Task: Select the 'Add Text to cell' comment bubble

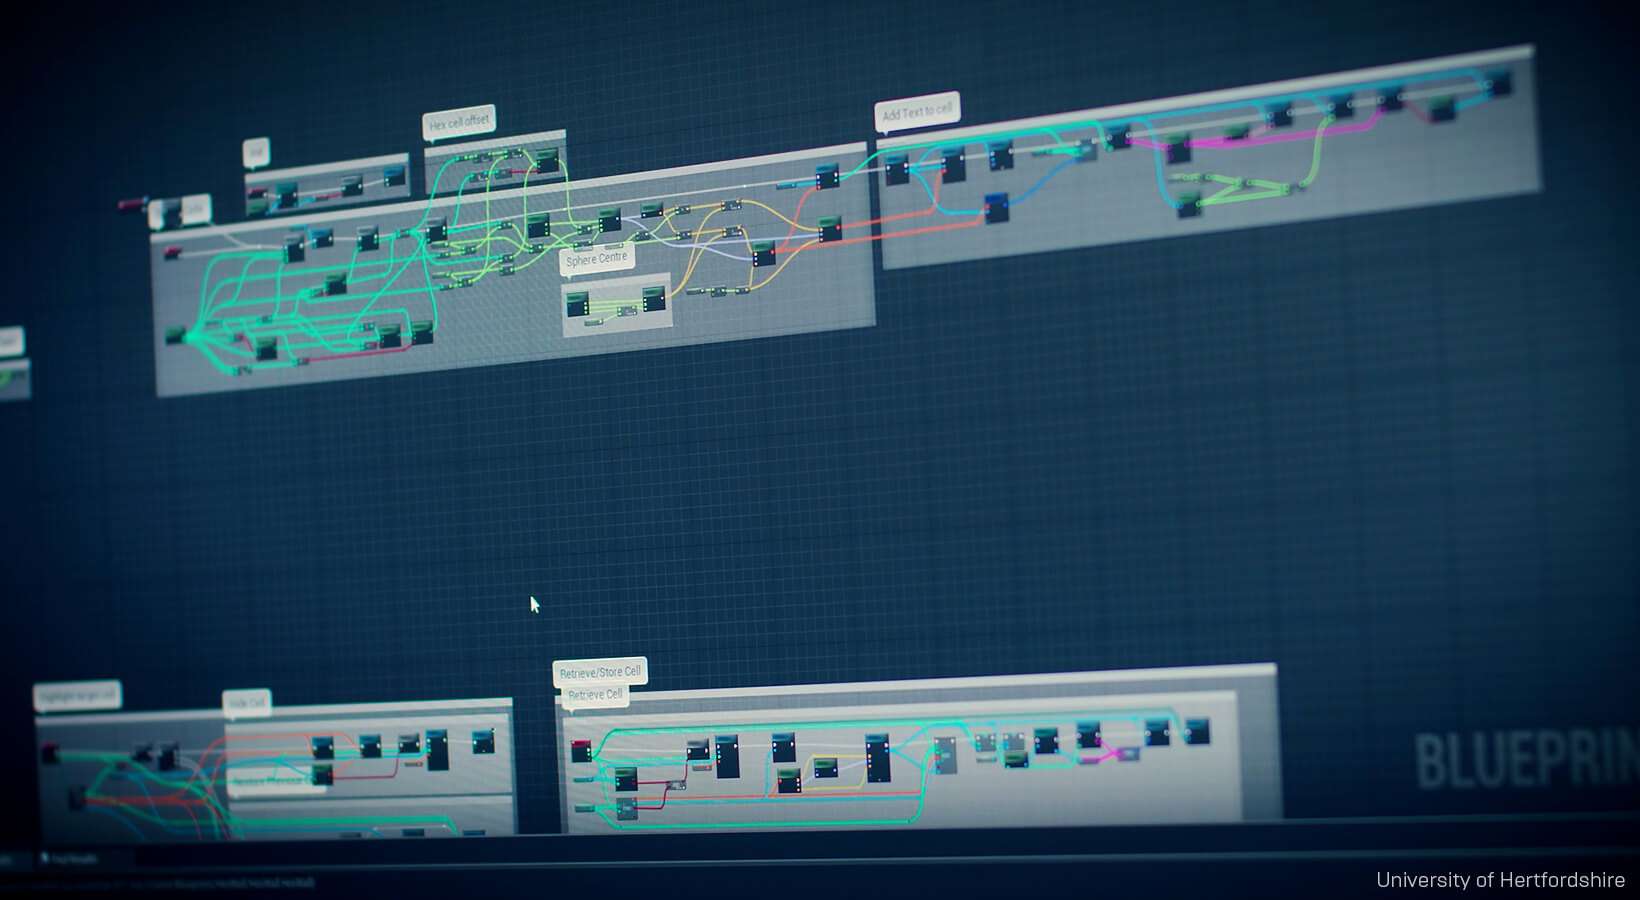Action: (x=917, y=111)
